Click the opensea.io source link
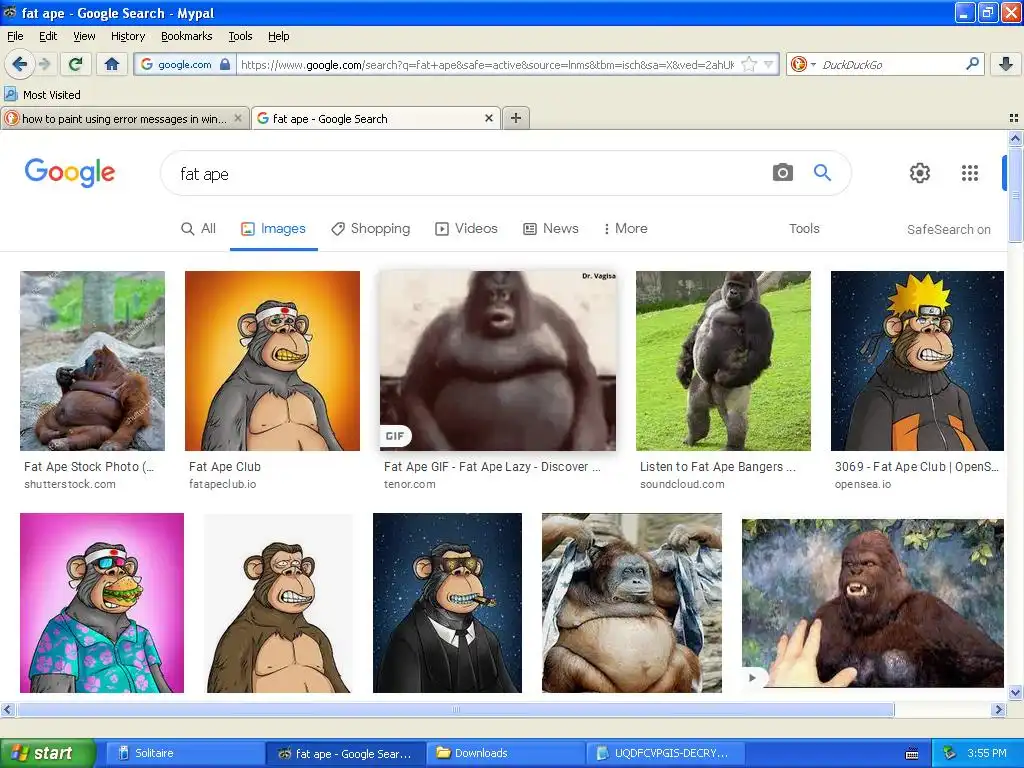This screenshot has width=1024, height=768. point(863,484)
